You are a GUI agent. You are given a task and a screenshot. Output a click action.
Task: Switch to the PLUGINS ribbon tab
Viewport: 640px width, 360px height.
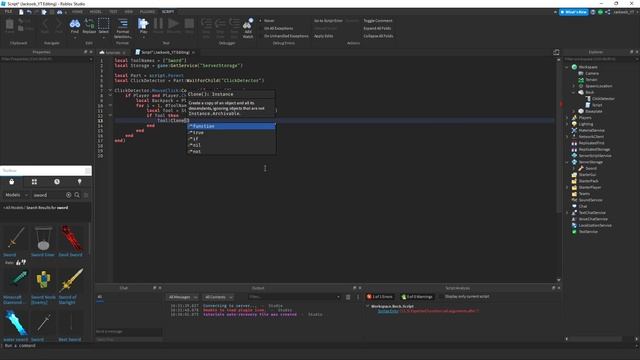[147, 12]
